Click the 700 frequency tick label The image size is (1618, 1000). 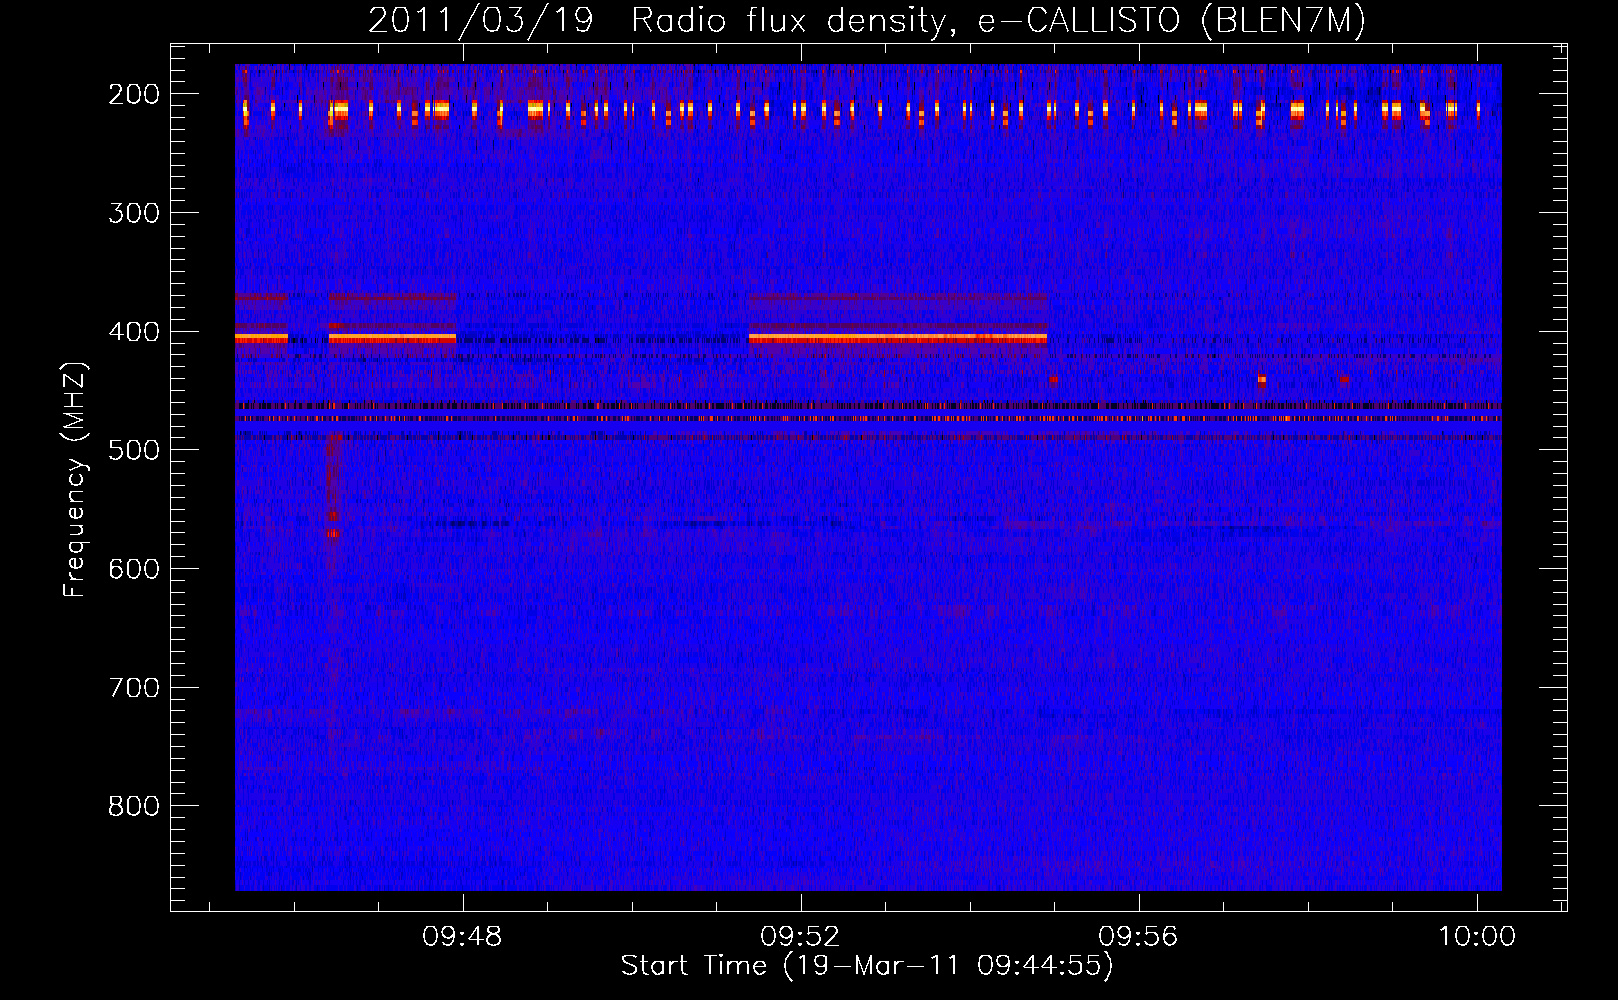[134, 688]
